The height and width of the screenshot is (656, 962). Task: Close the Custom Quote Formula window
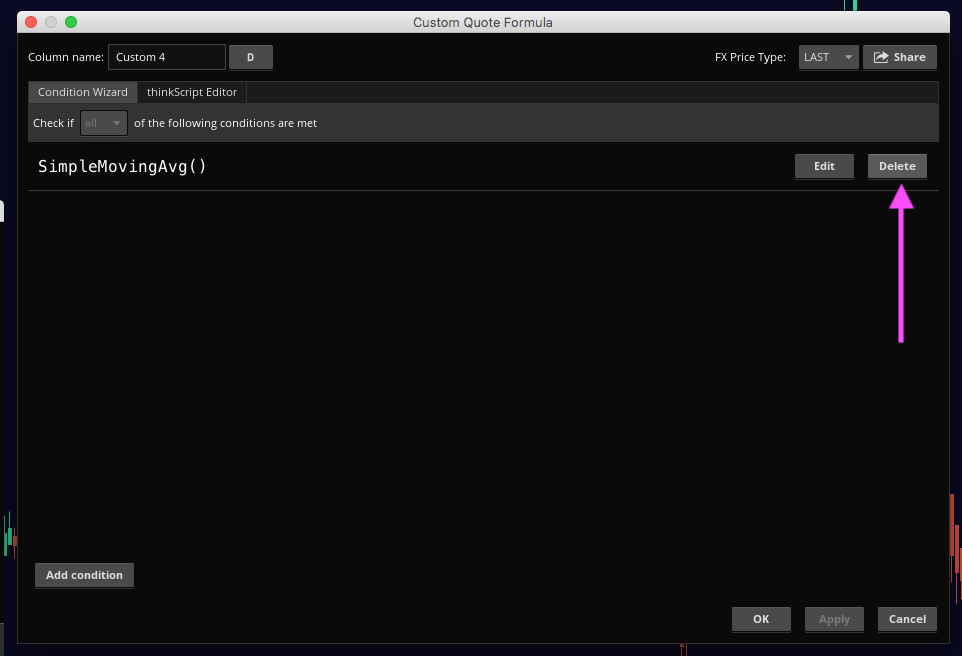[x=30, y=22]
